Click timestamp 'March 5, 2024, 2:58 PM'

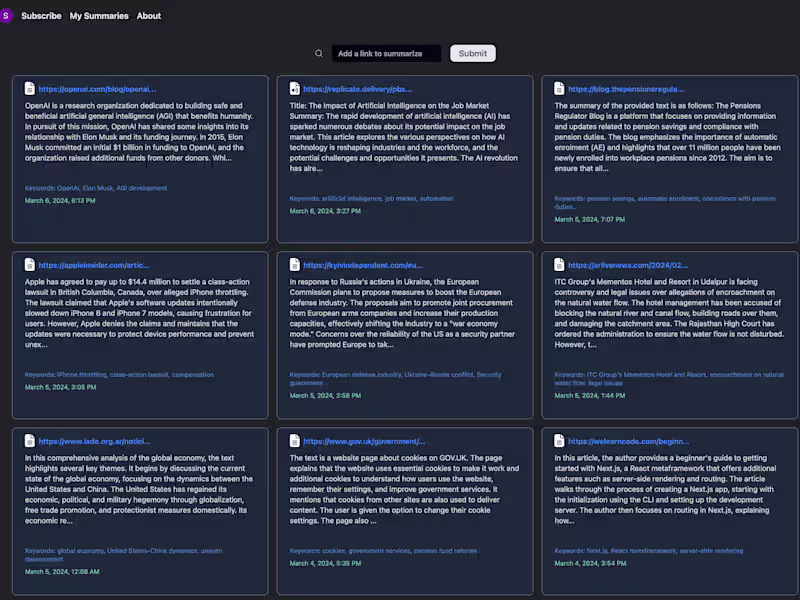point(325,395)
